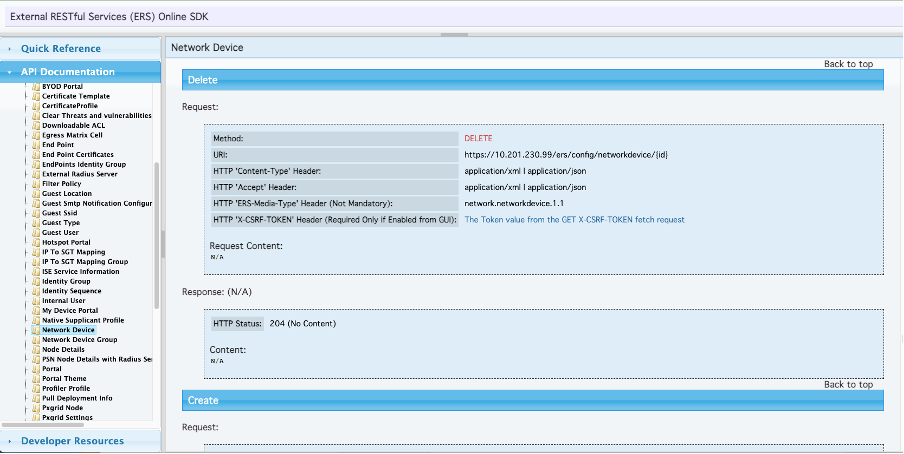This screenshot has width=904, height=454.
Task: Click the Internal User folder icon
Action: click(x=36, y=301)
